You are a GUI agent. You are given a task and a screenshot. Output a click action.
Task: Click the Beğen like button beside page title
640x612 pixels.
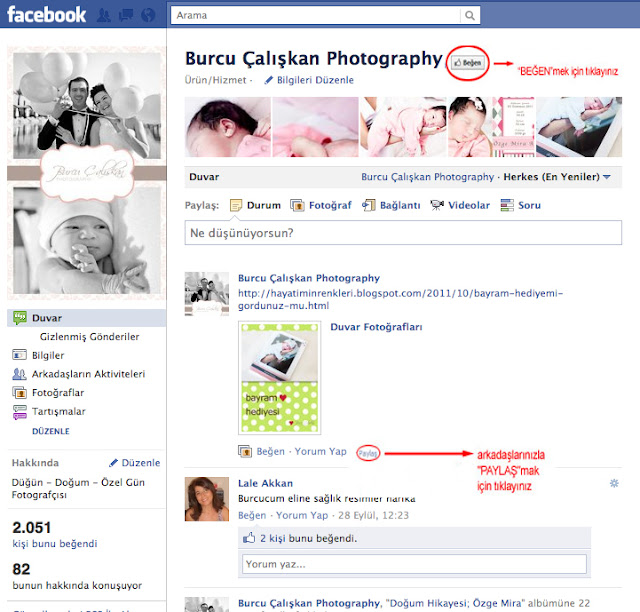(467, 63)
